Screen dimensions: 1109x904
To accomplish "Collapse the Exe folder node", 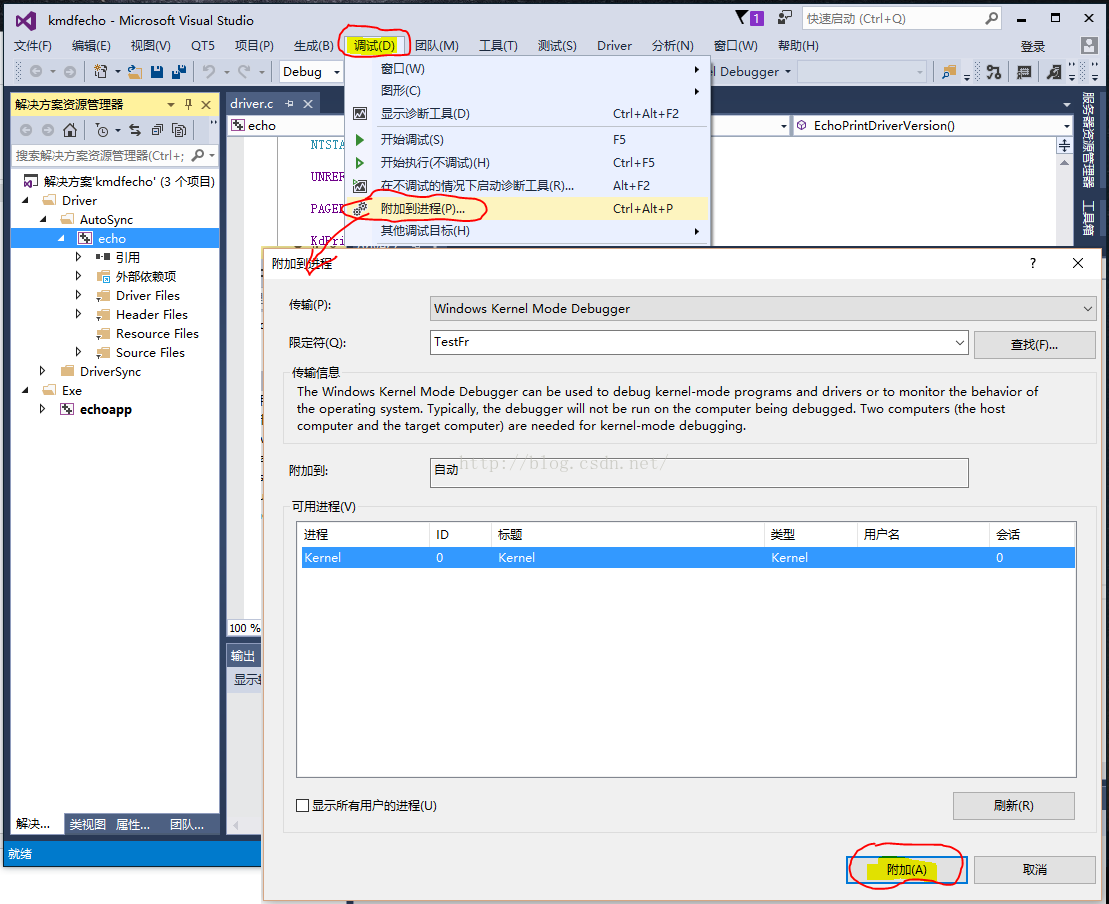I will (25, 390).
